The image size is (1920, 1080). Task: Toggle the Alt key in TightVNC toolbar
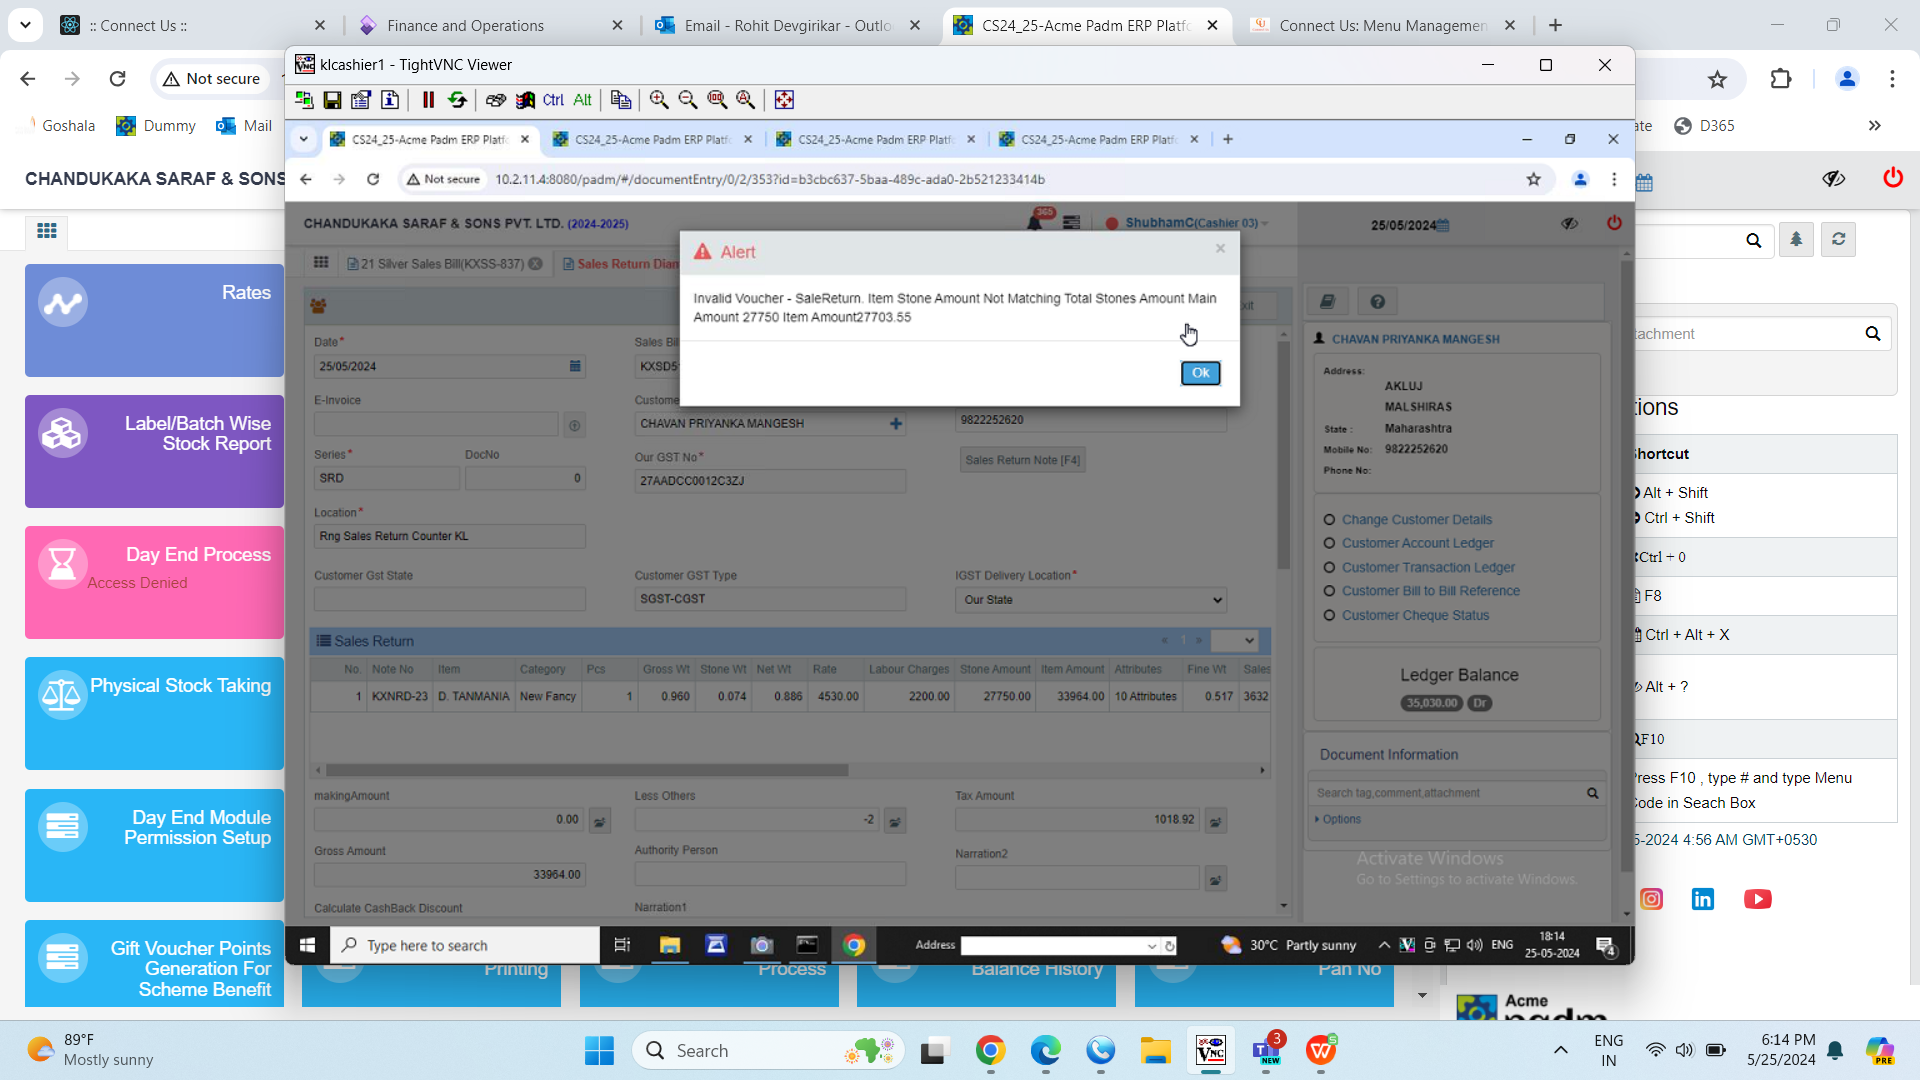582,100
